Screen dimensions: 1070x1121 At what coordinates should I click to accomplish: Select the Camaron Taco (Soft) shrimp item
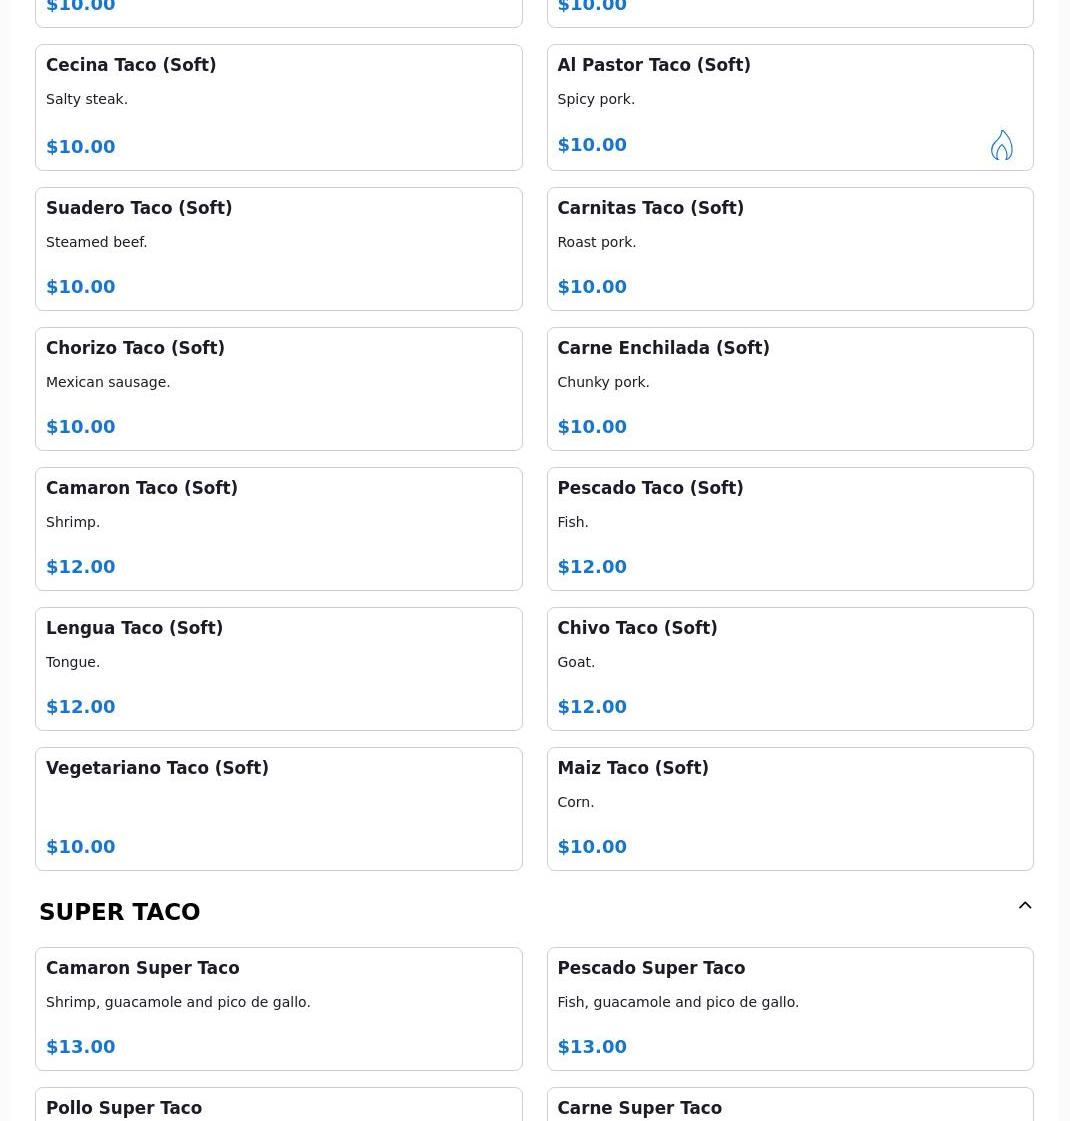279,529
